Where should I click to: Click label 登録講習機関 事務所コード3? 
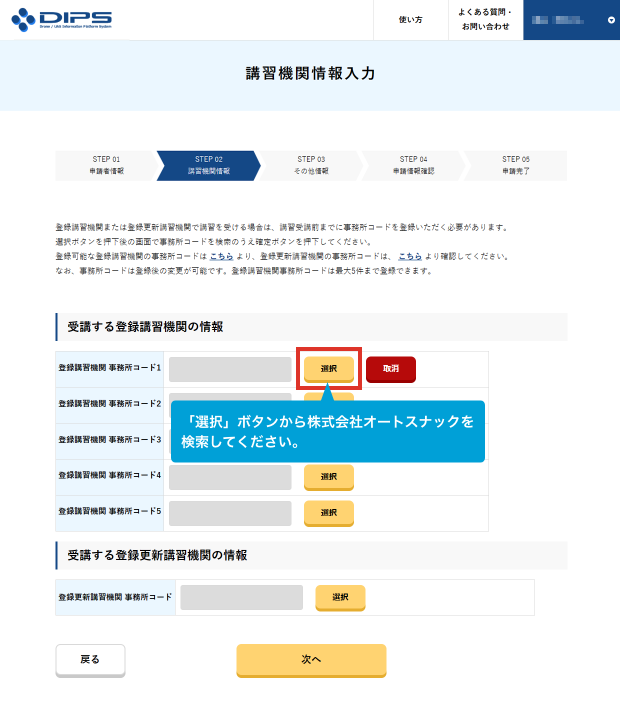pos(110,440)
